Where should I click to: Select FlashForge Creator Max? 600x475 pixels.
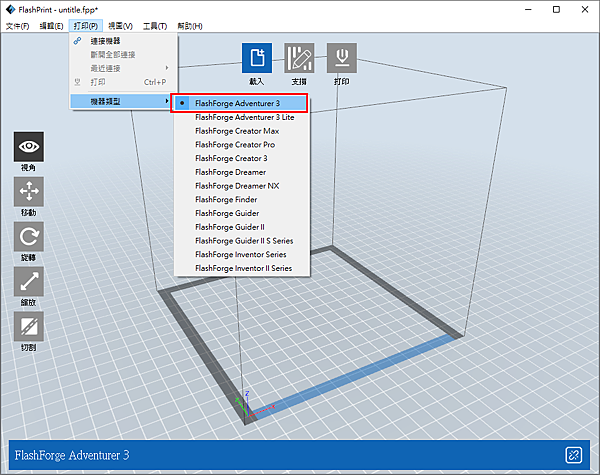pyautogui.click(x=242, y=131)
